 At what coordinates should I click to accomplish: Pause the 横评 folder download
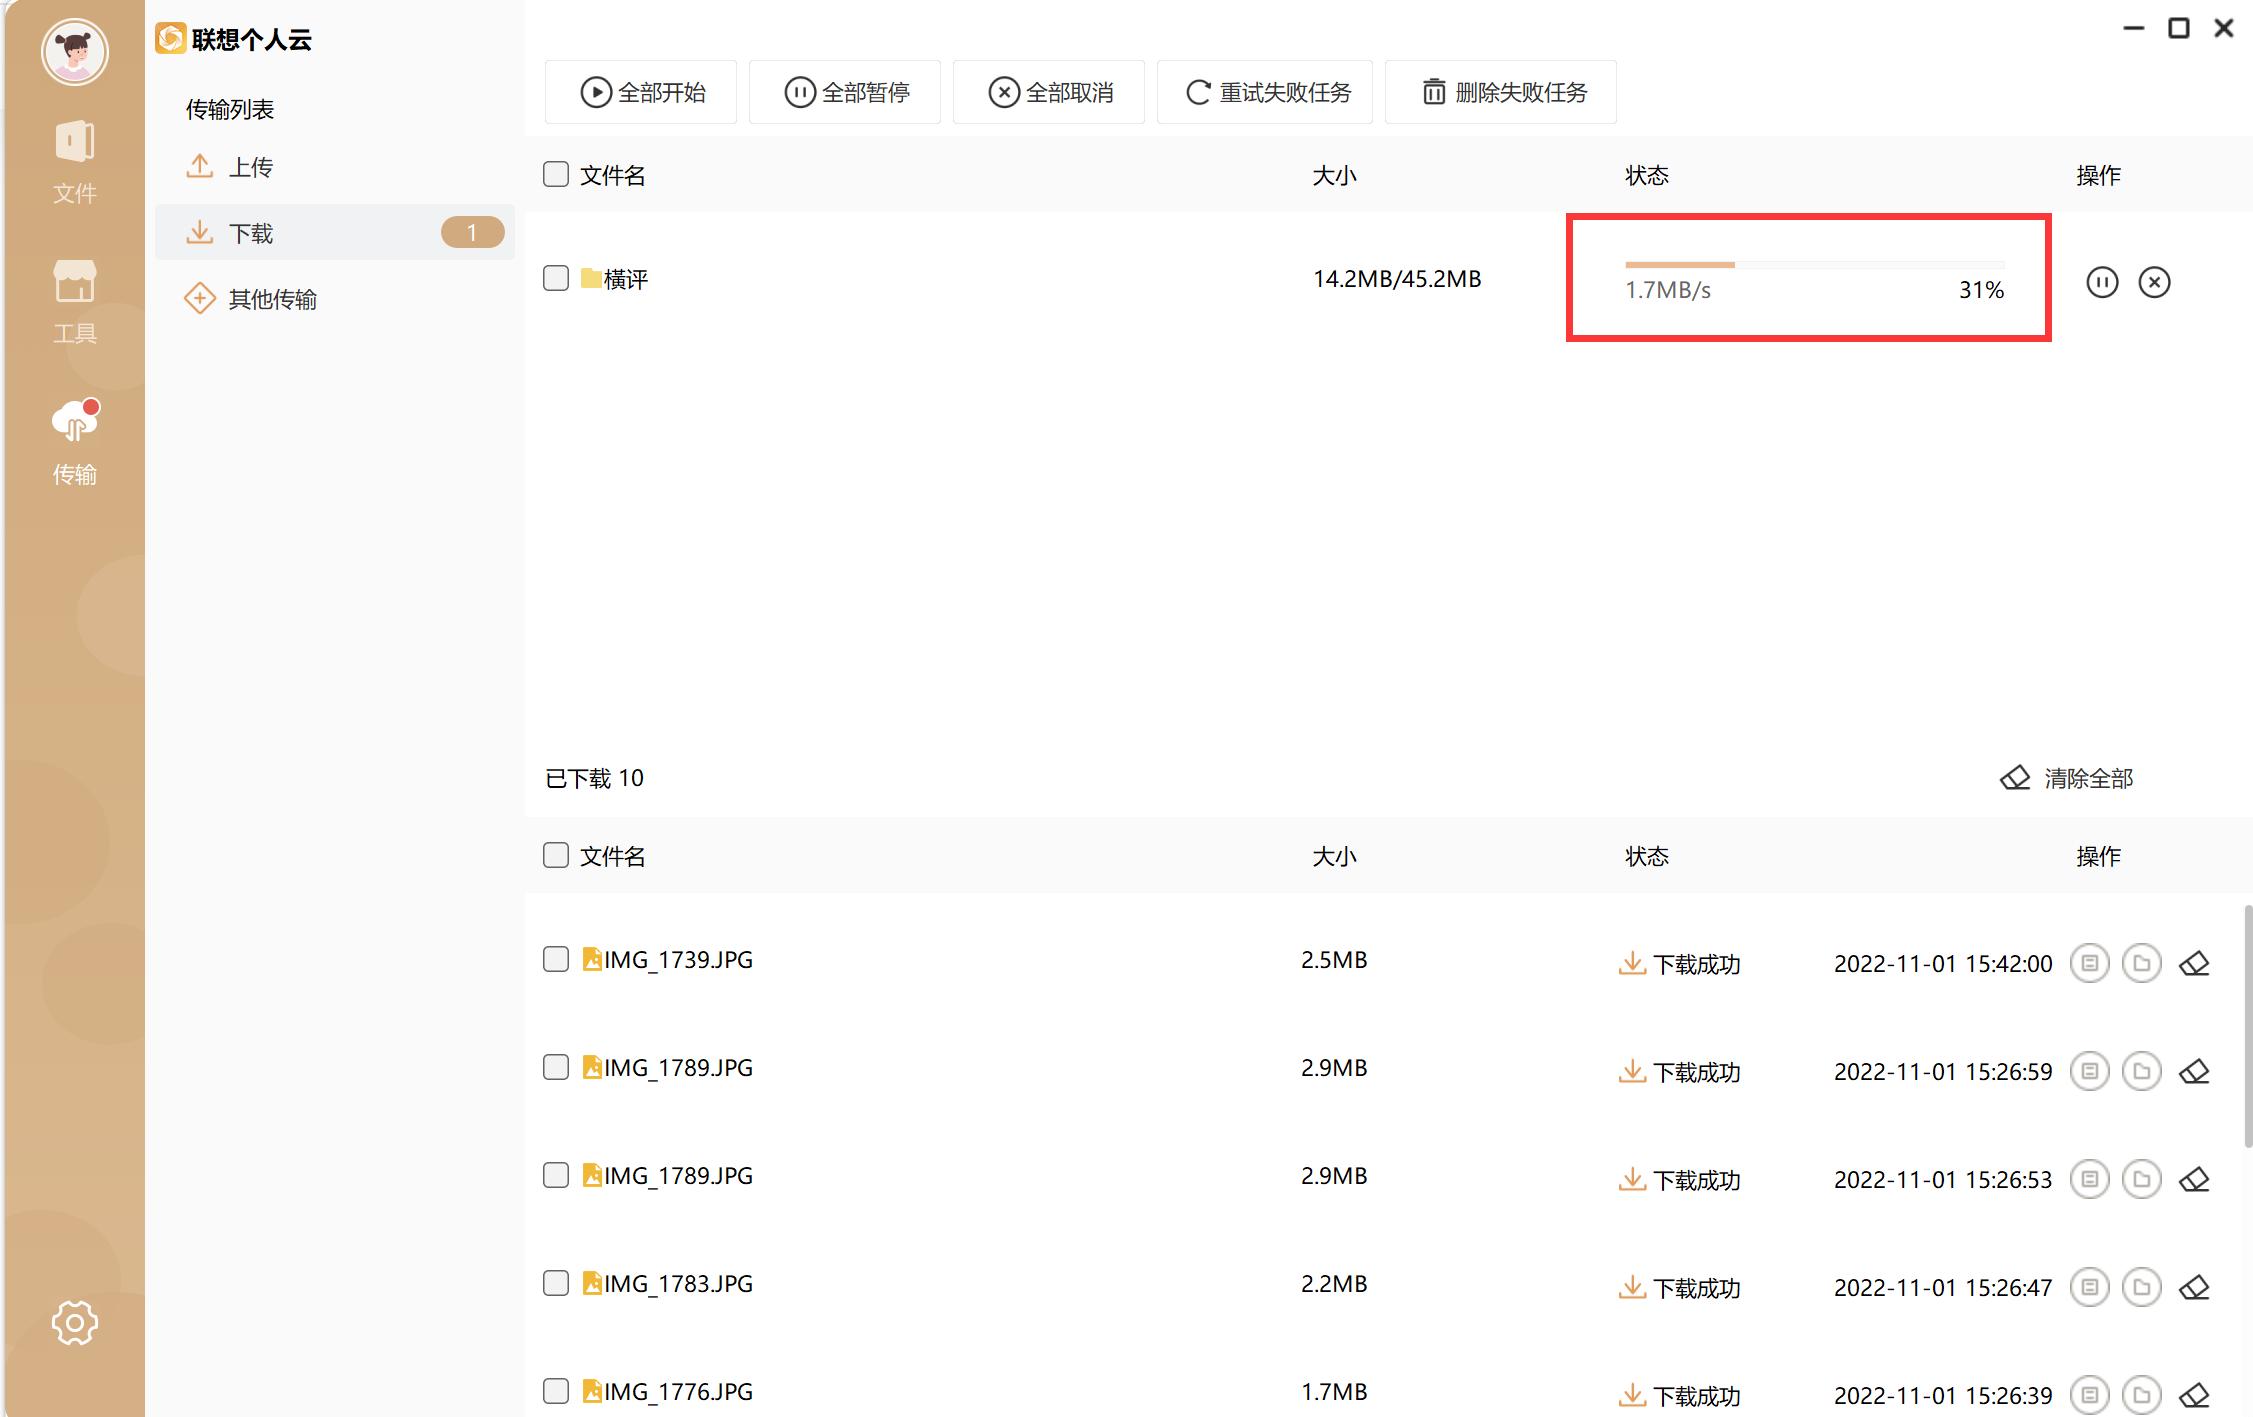(x=2103, y=282)
